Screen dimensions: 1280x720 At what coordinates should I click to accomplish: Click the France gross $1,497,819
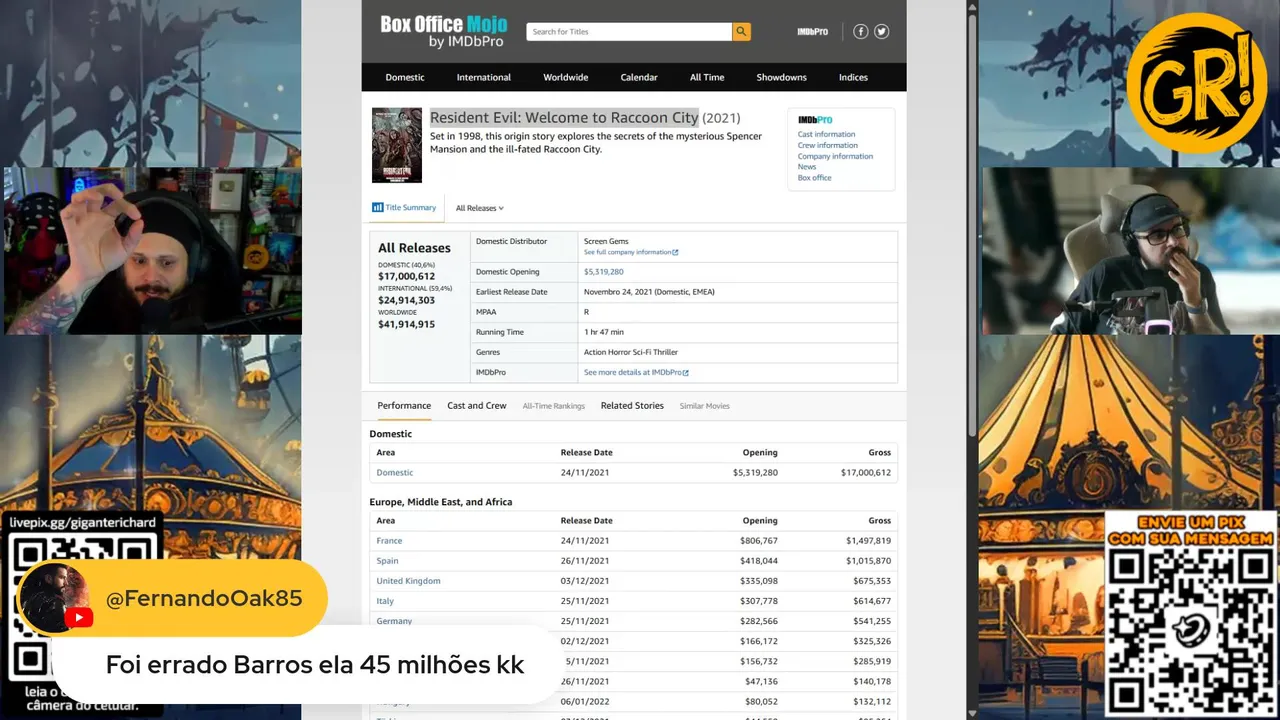tap(868, 541)
